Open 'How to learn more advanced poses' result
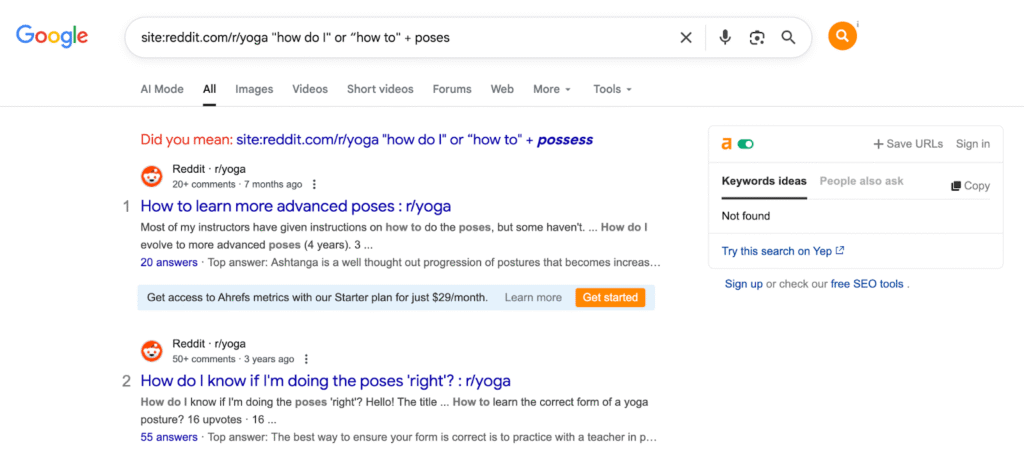The image size is (1024, 467). (x=296, y=206)
